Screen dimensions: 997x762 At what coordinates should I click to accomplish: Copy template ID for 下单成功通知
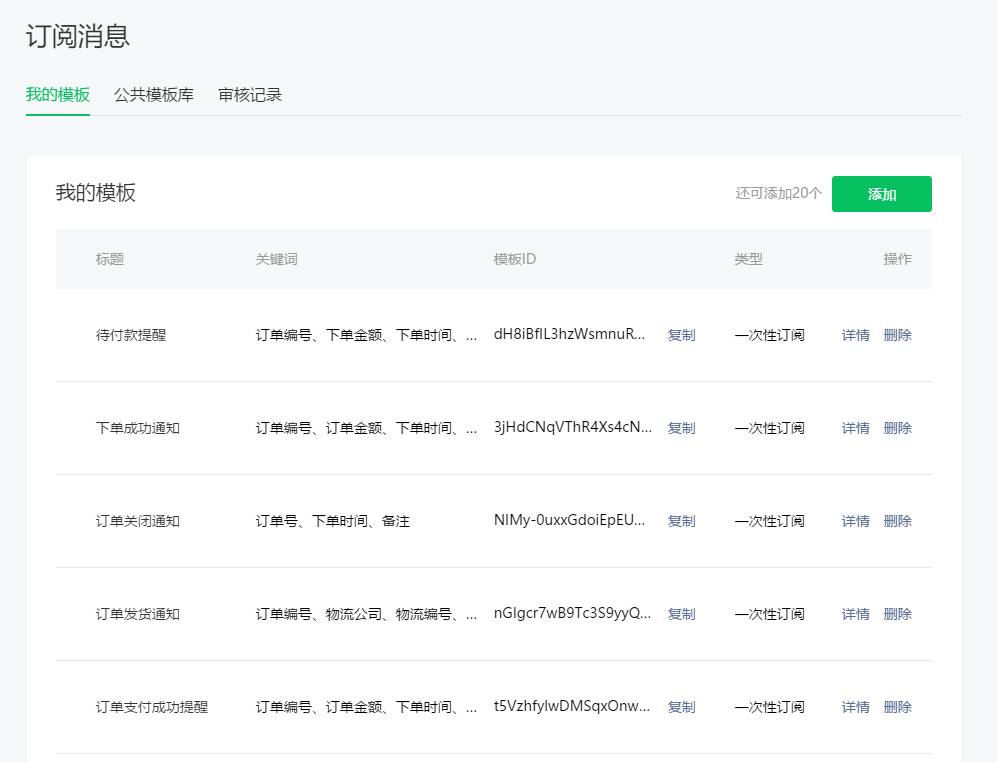(682, 428)
